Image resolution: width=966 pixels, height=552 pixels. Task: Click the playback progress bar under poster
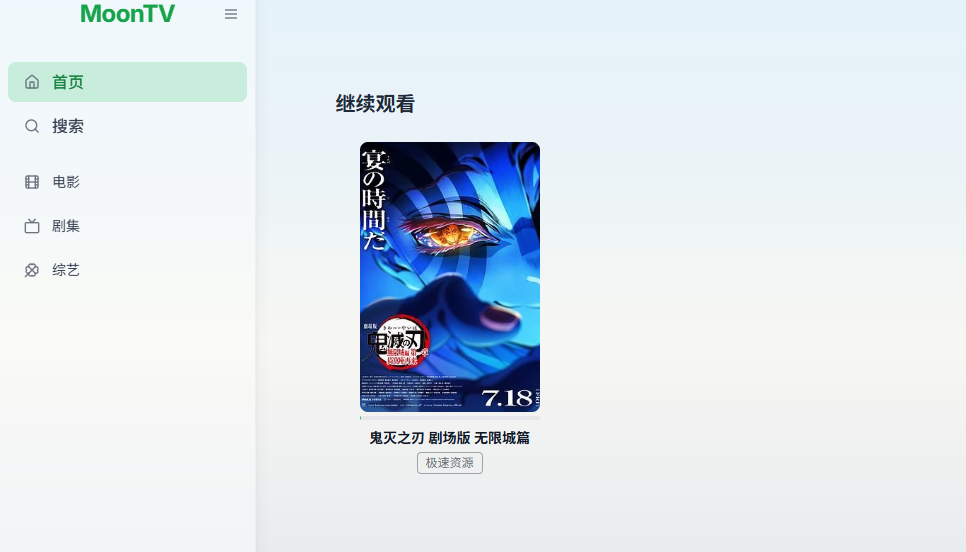point(450,418)
